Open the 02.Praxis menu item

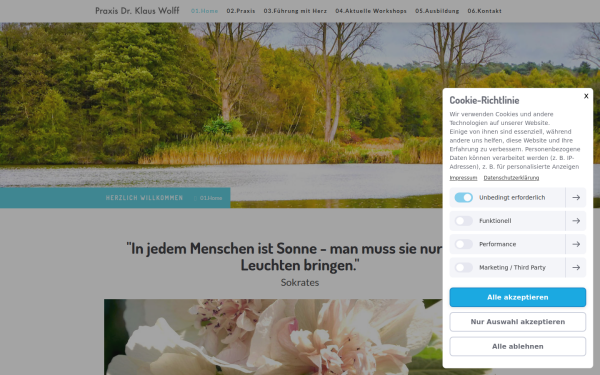[x=241, y=11]
